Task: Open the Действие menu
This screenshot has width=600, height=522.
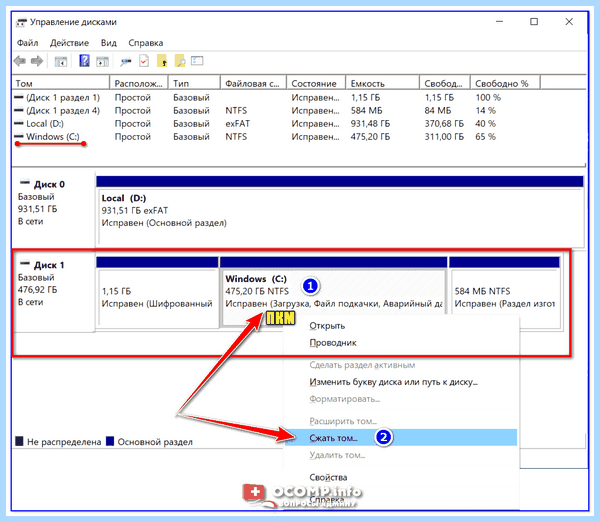Action: [x=69, y=43]
